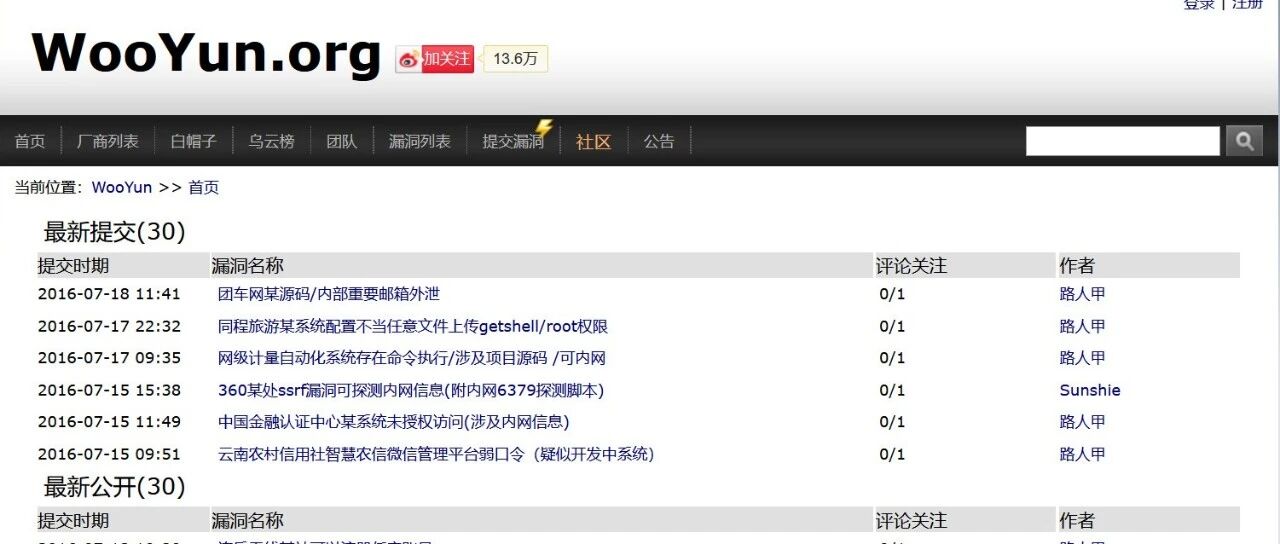
Task: Click the 最新提交(30) section heading
Action: click(x=114, y=232)
